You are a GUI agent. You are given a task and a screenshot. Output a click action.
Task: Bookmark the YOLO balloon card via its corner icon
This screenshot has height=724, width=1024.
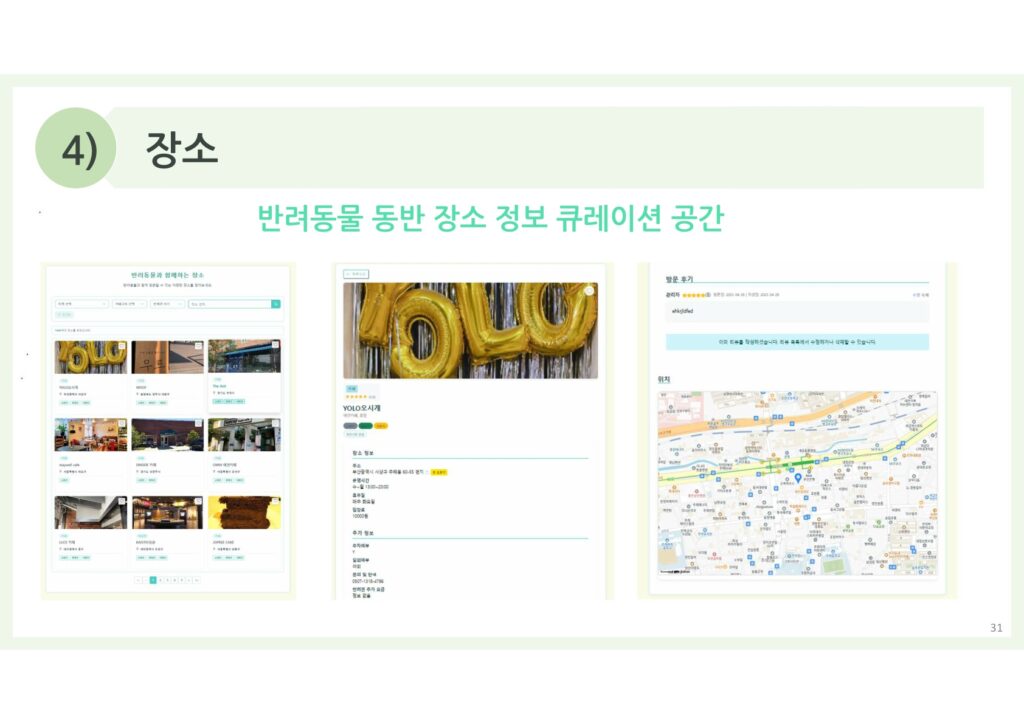[122, 345]
